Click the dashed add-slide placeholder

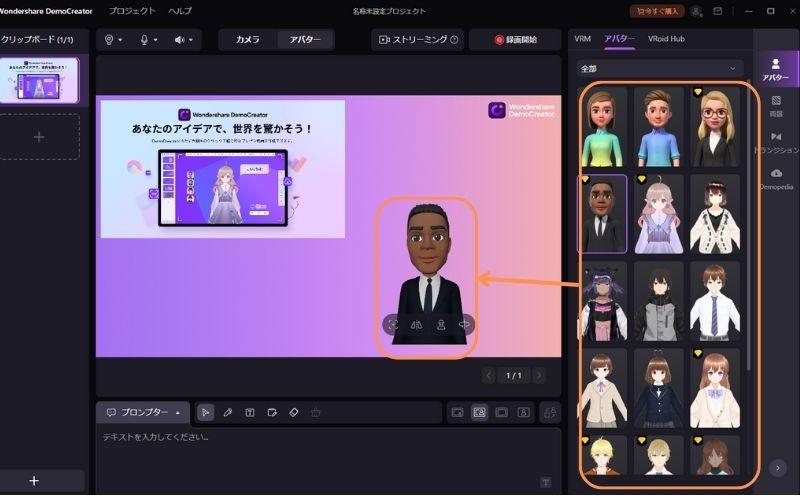39,137
